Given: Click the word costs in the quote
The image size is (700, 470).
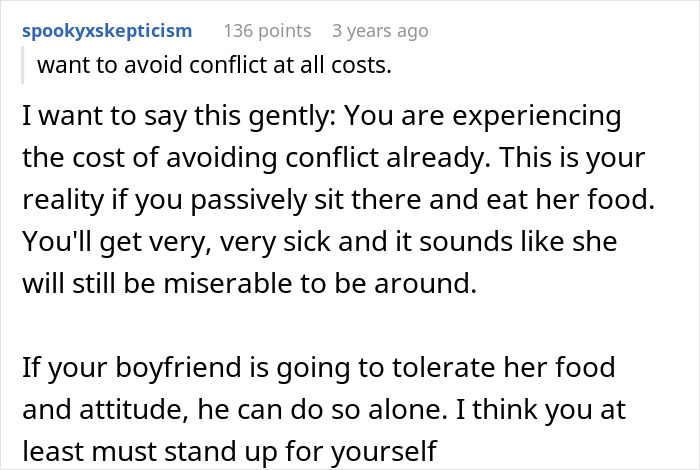Looking at the screenshot, I should 361,65.
